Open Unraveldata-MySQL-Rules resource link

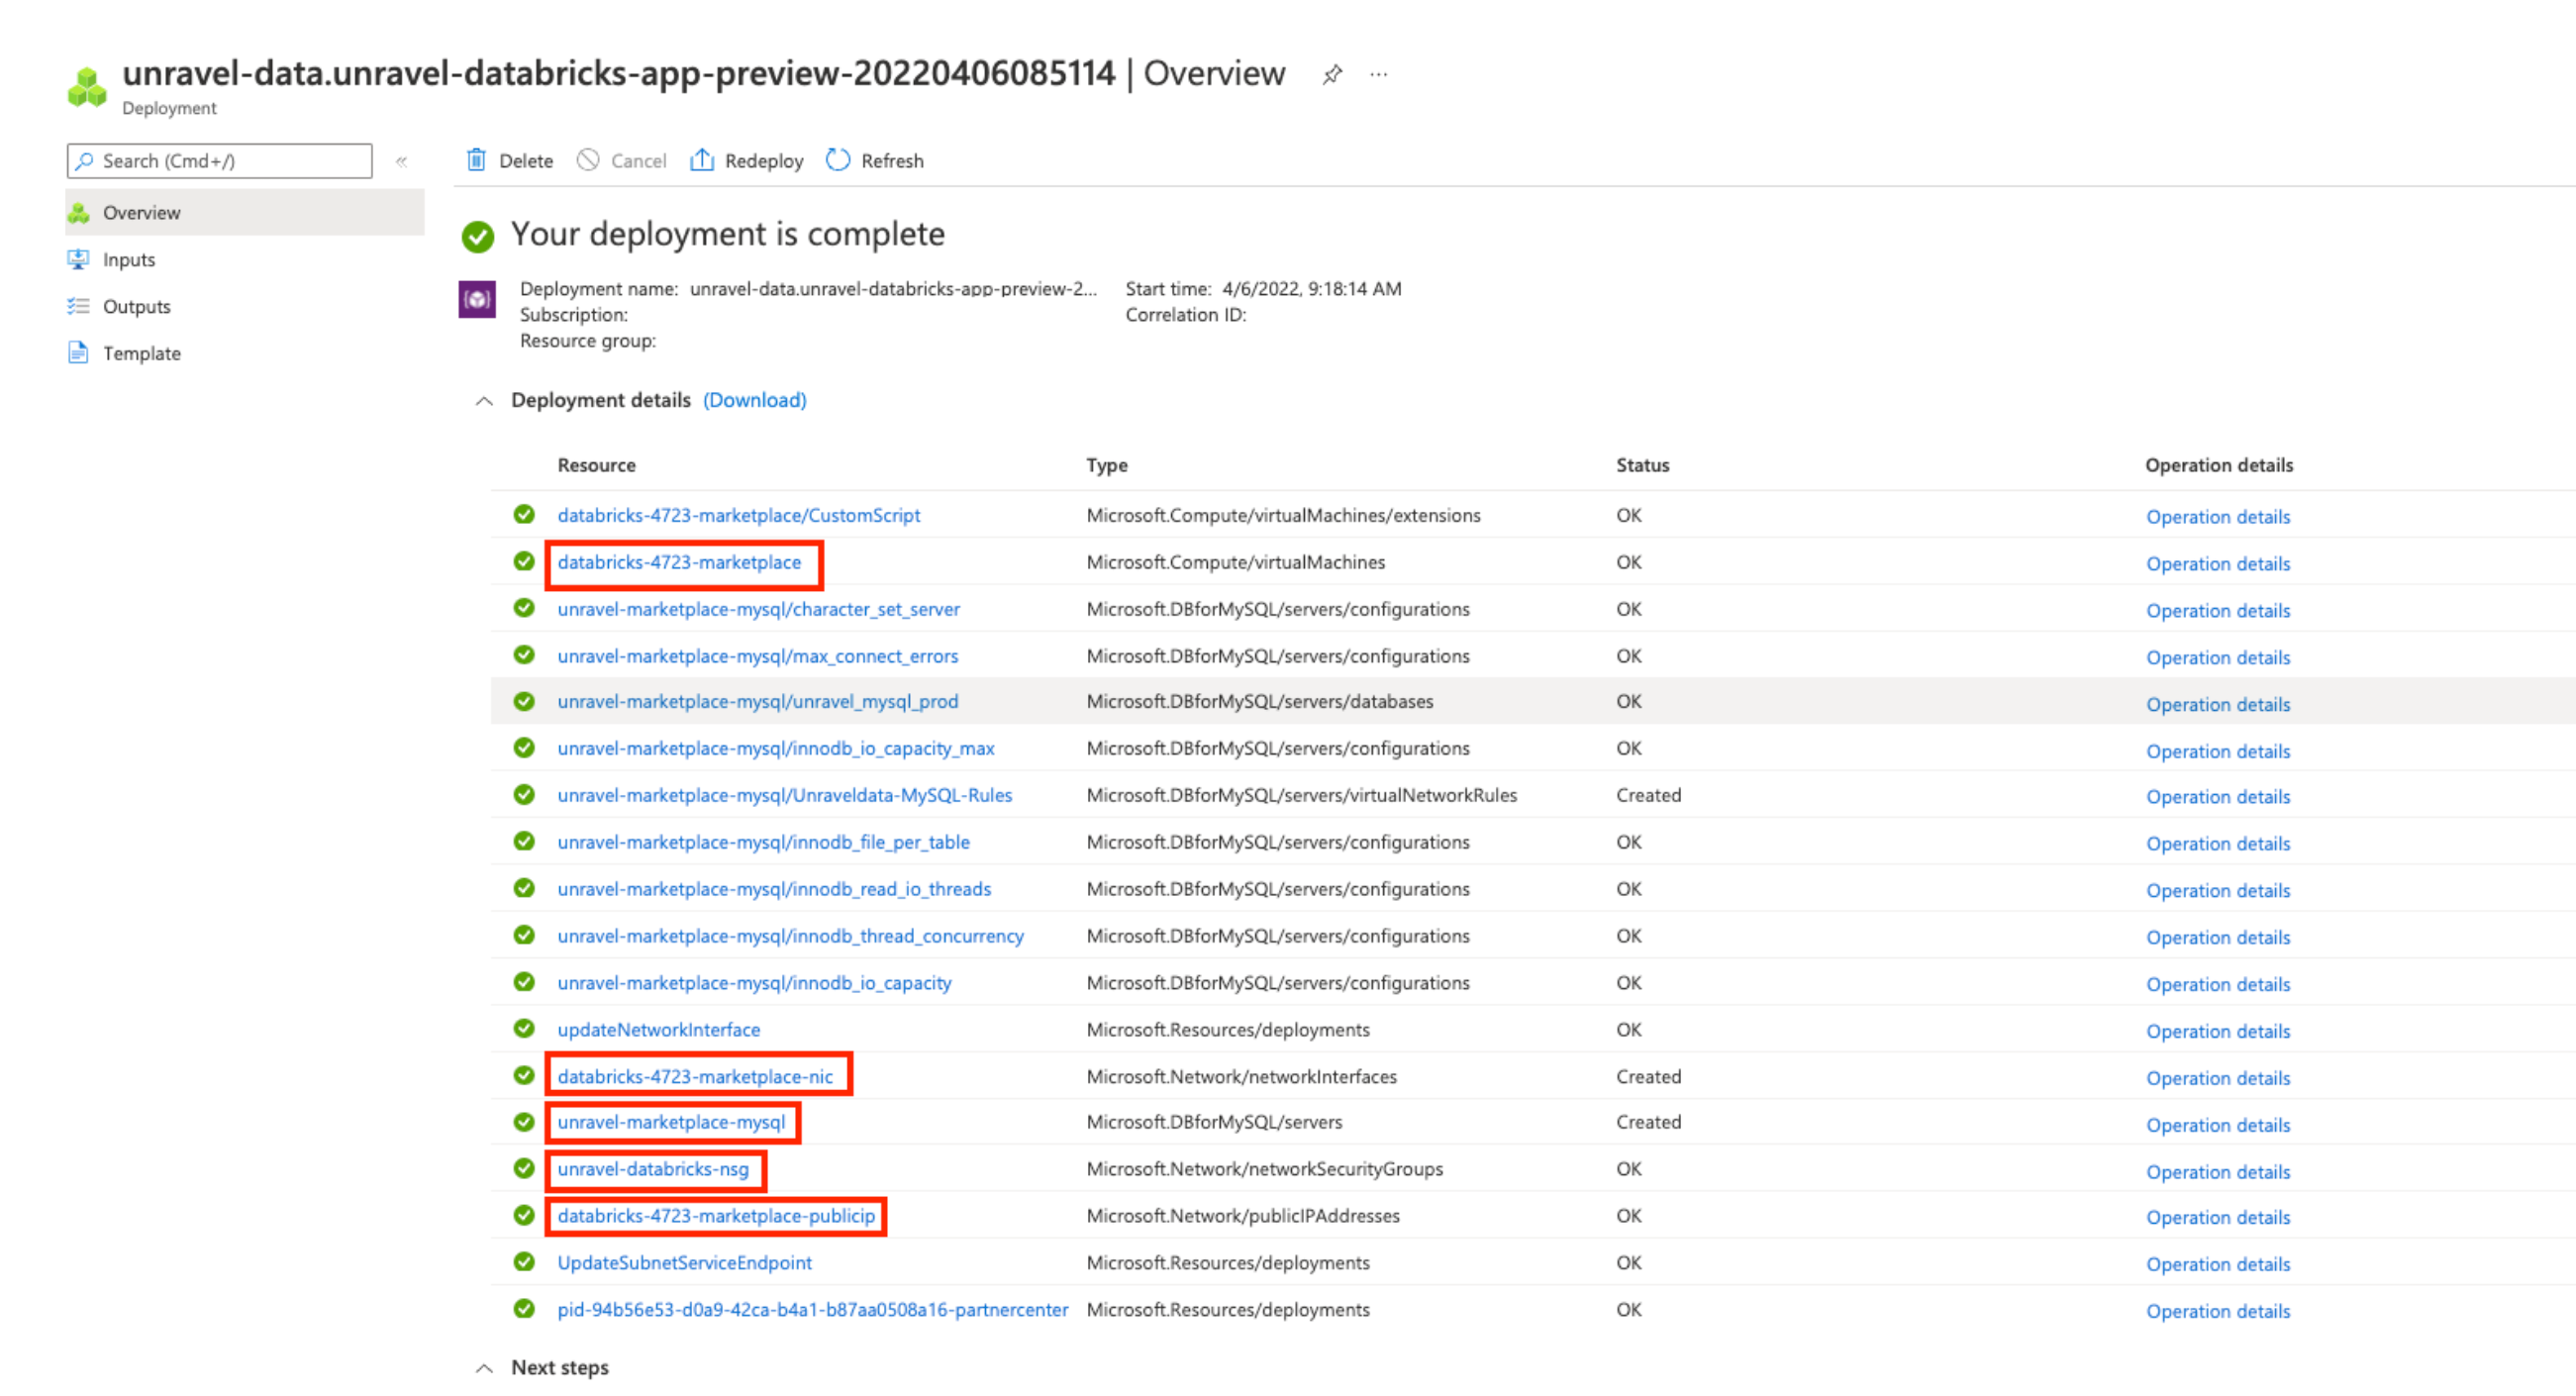(784, 795)
